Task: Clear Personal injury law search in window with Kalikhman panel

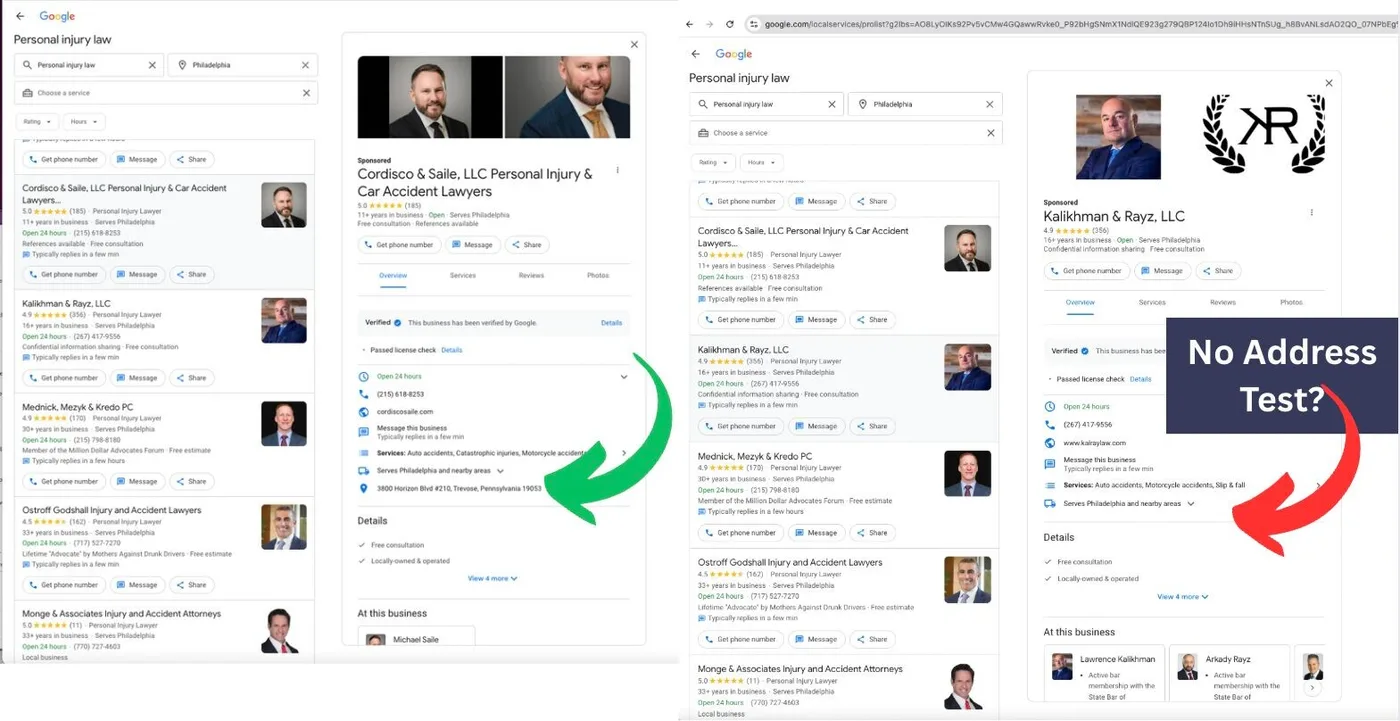Action: point(831,104)
